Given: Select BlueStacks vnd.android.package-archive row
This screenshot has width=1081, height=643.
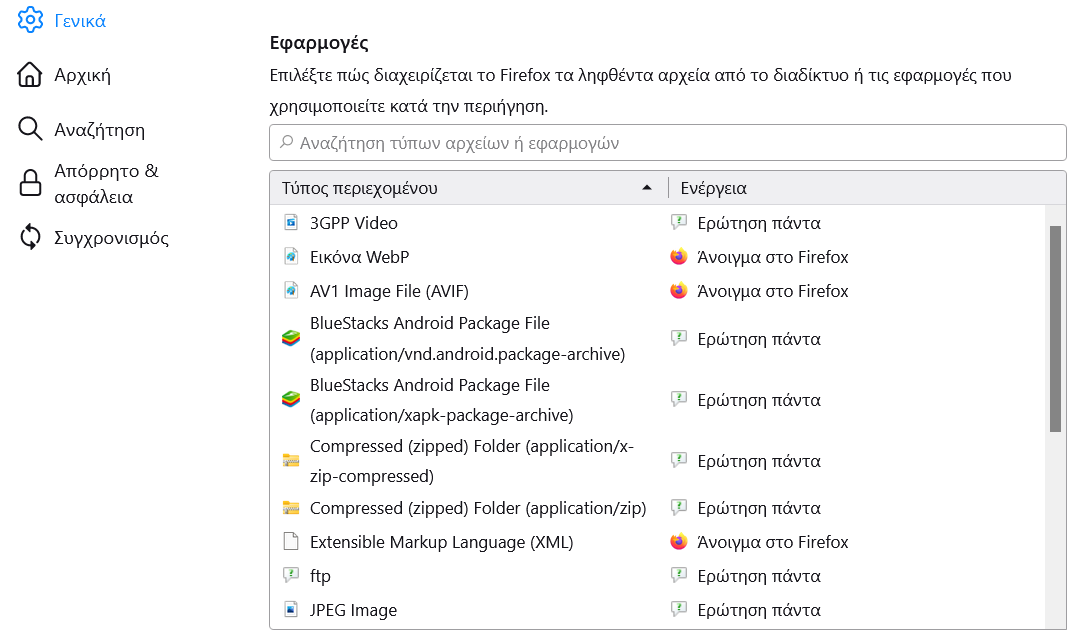Looking at the screenshot, I should [658, 338].
